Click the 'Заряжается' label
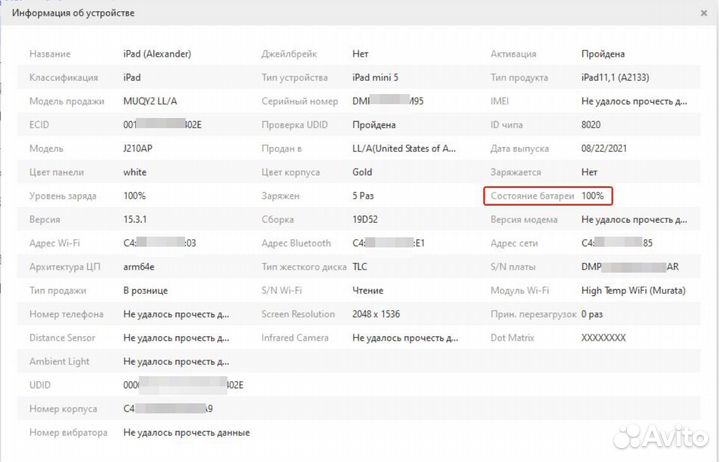The height and width of the screenshot is (462, 720). (x=516, y=172)
